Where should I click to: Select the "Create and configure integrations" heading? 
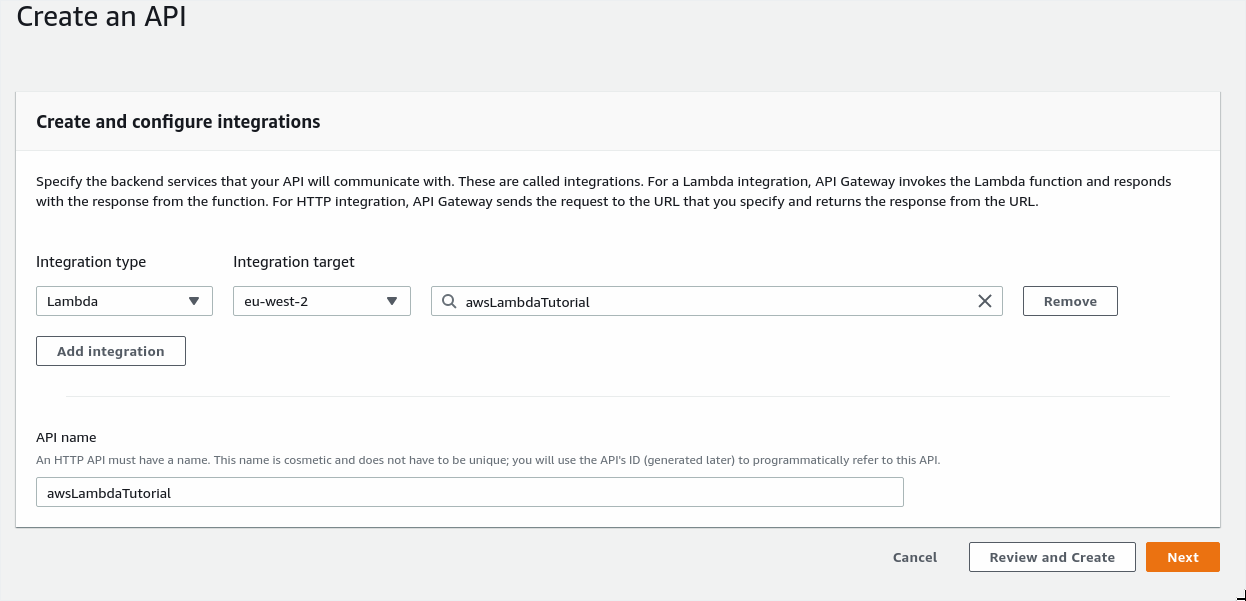coord(178,122)
